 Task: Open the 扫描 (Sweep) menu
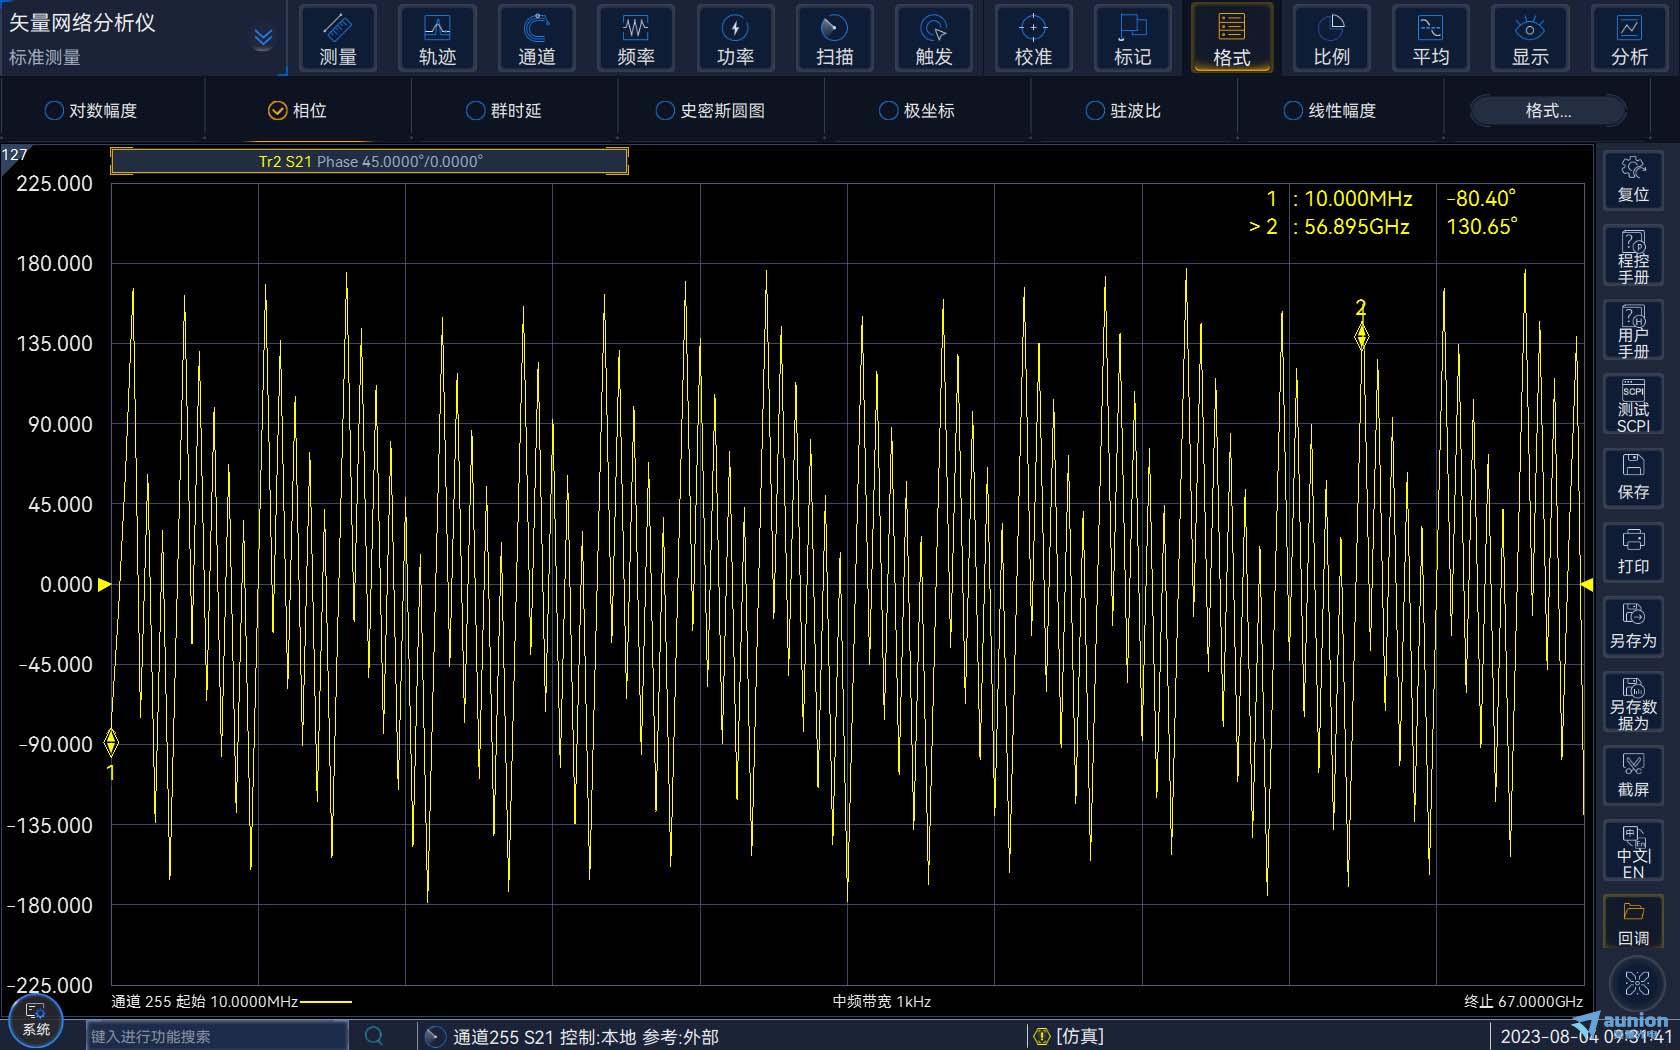click(x=834, y=38)
